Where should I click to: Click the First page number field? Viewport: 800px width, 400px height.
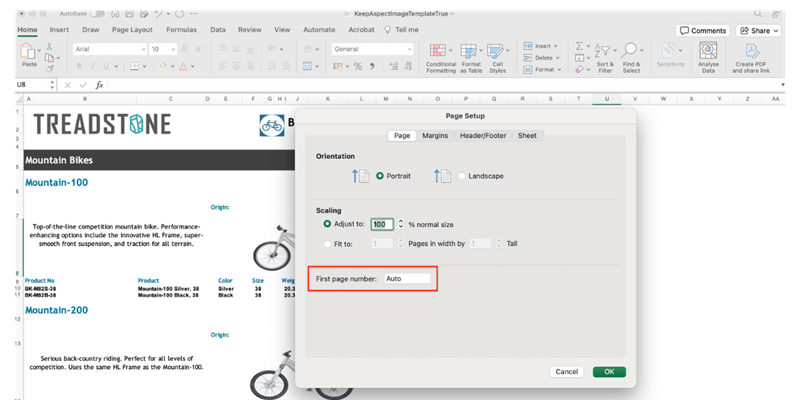pos(407,279)
